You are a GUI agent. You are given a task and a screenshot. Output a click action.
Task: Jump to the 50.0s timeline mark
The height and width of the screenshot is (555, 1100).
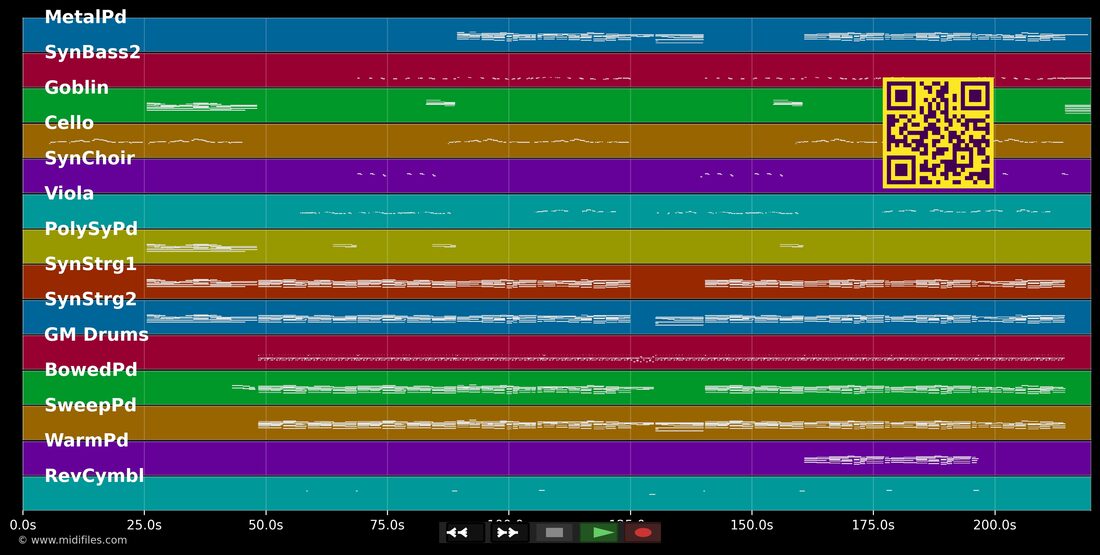click(x=266, y=525)
